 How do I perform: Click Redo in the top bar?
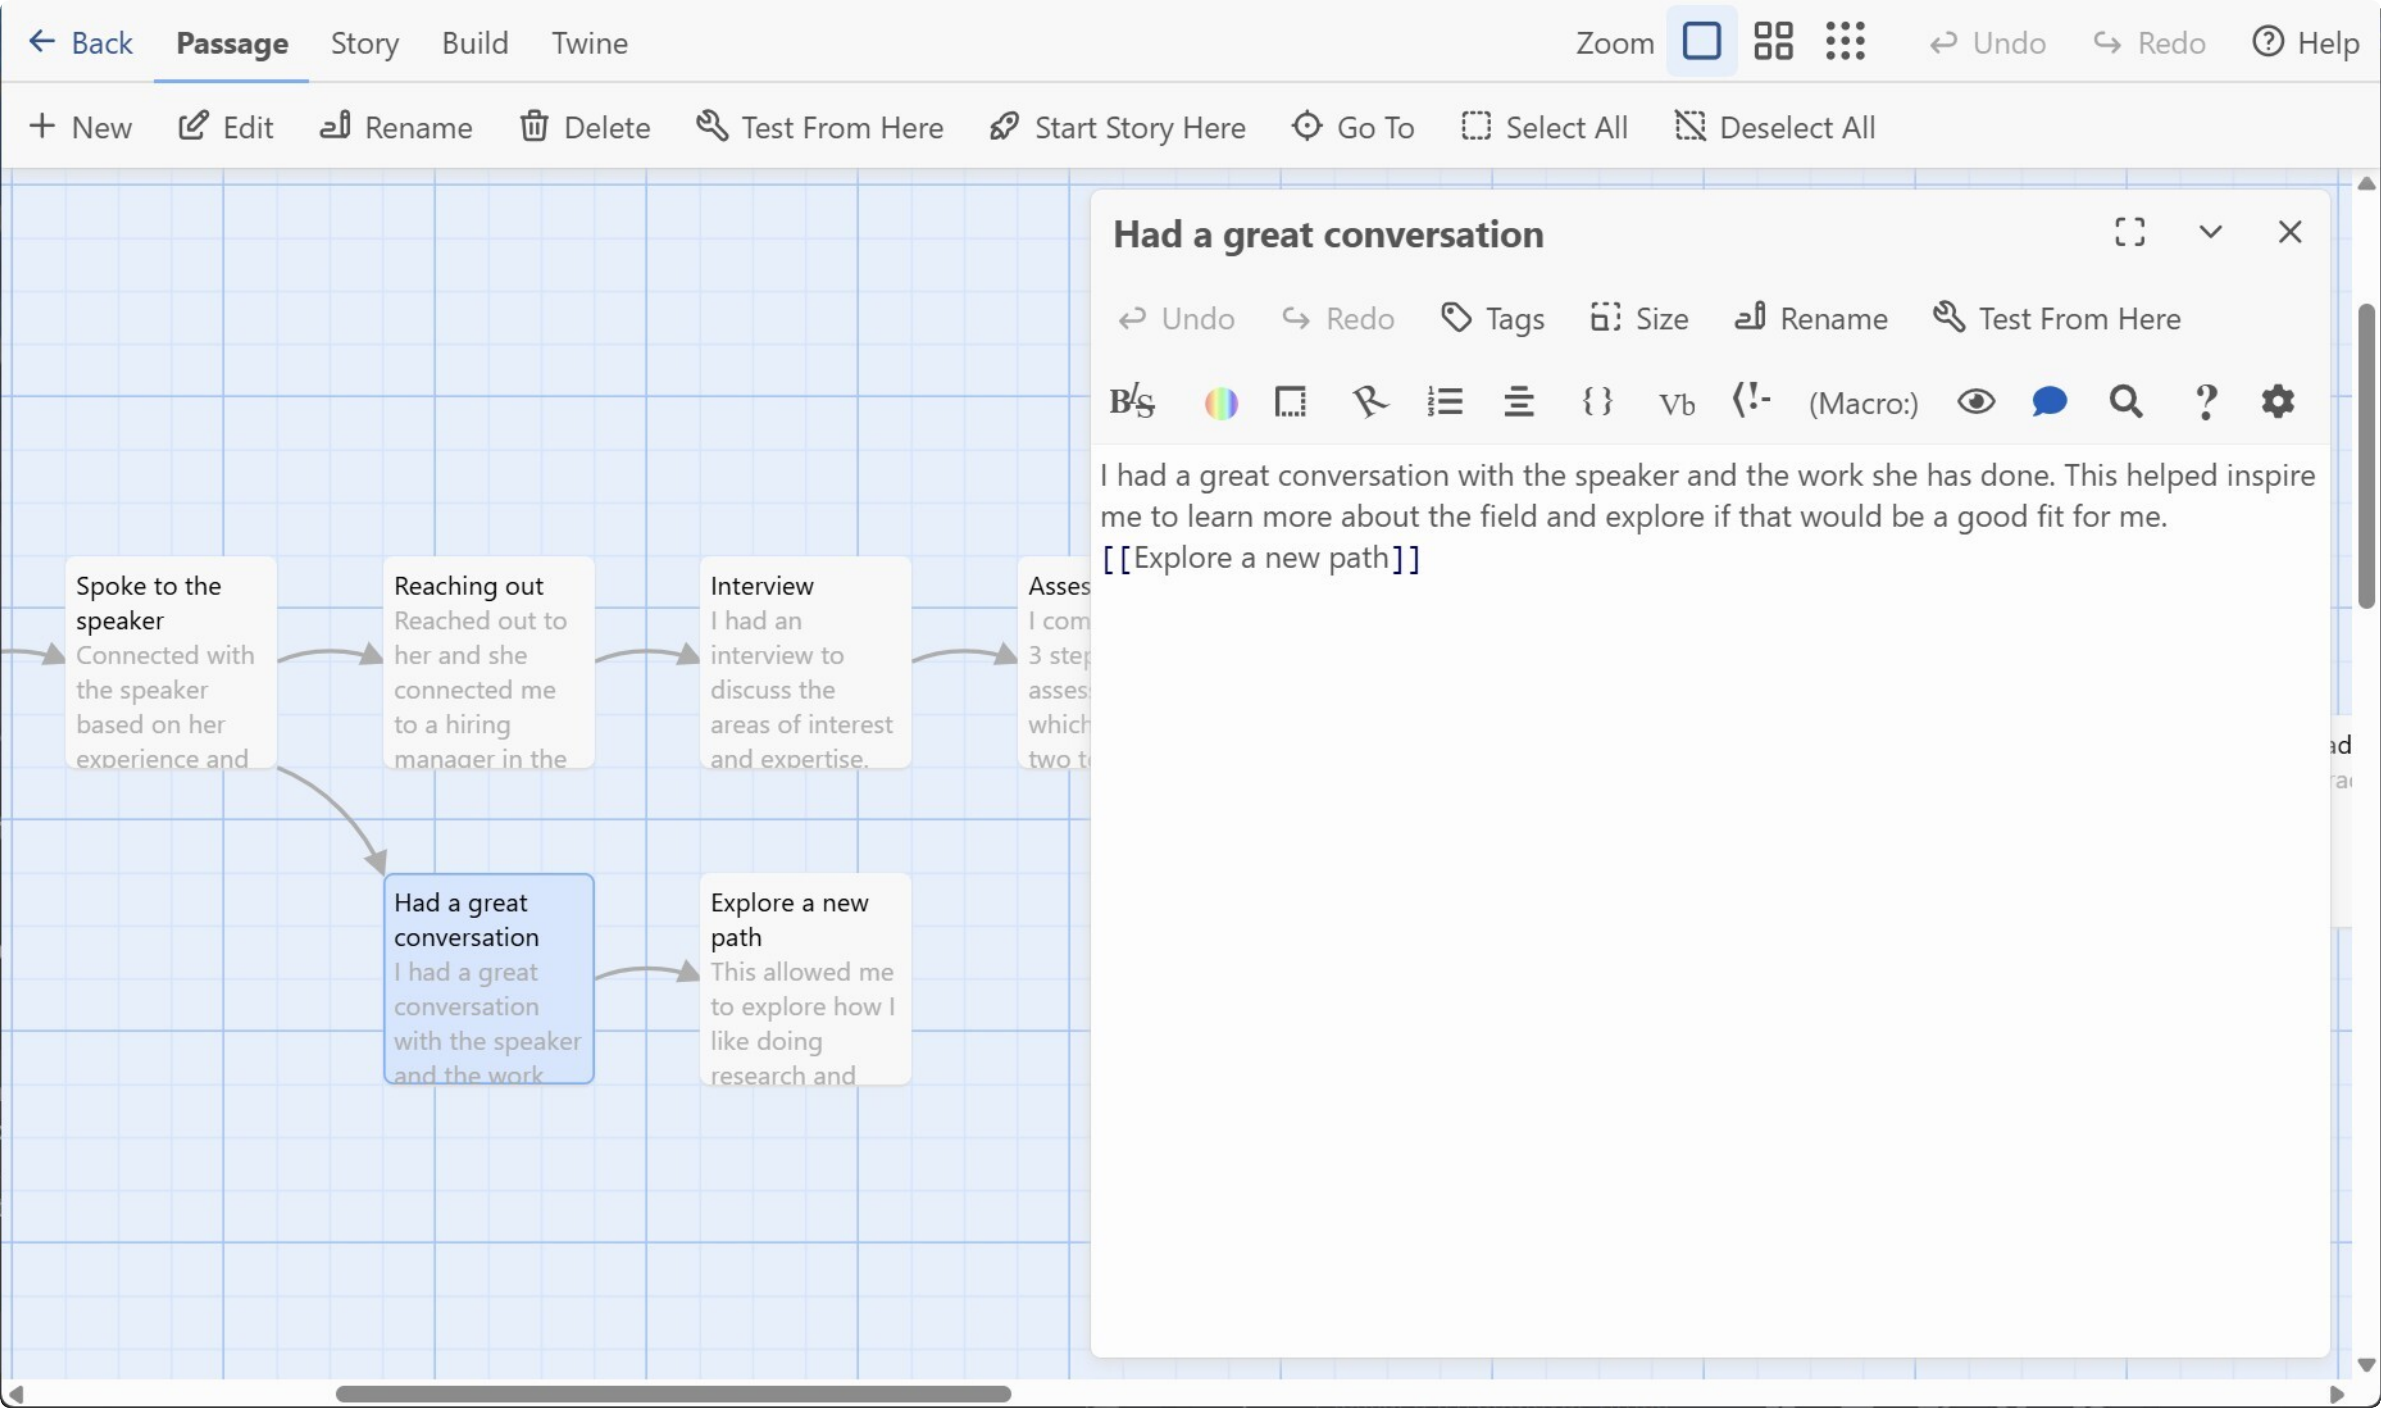pos(2149,43)
